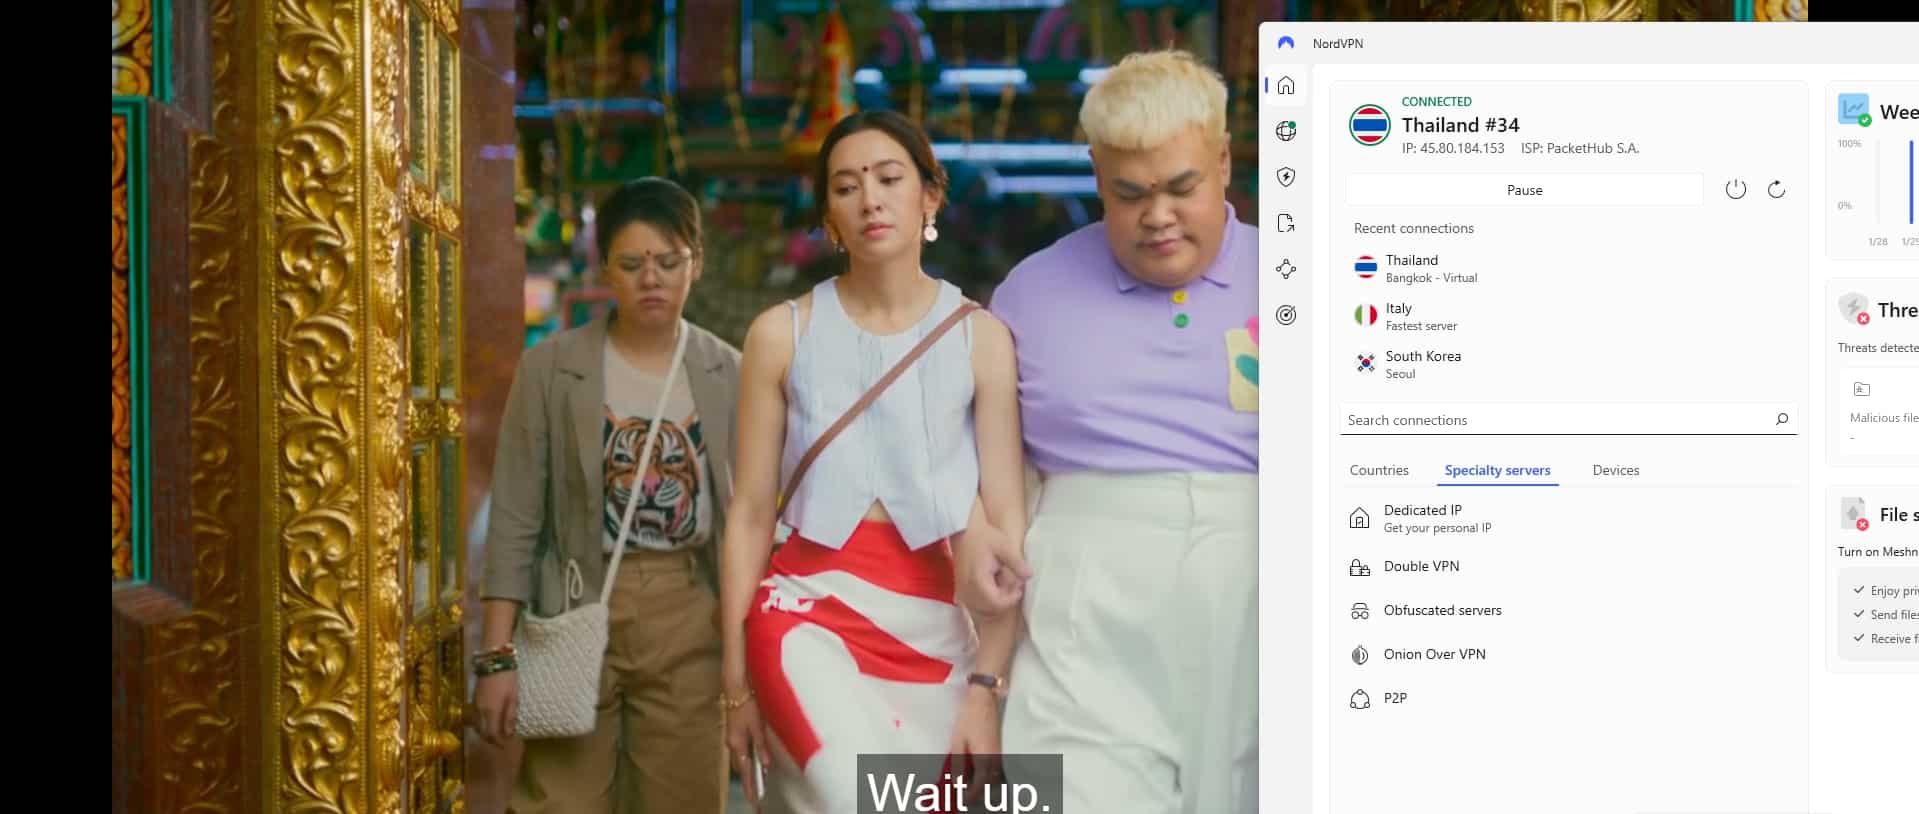Select Dedicated IP specialty server
Image resolution: width=1919 pixels, height=814 pixels.
pos(1568,518)
